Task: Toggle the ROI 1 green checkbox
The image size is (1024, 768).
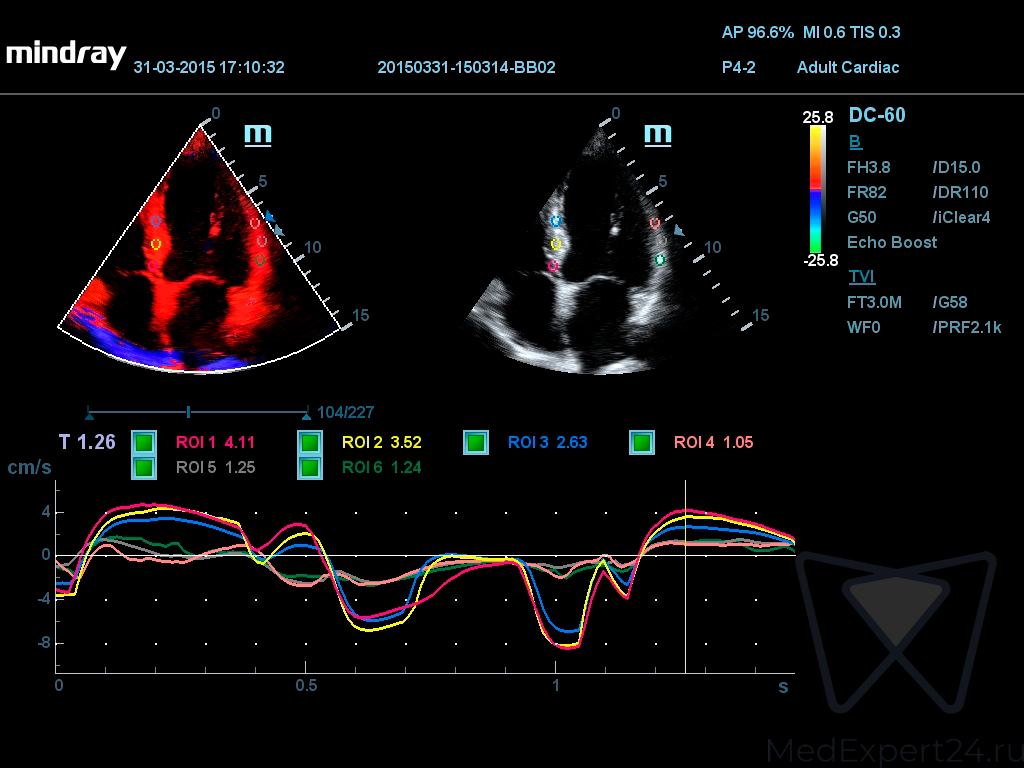Action: click(x=144, y=442)
